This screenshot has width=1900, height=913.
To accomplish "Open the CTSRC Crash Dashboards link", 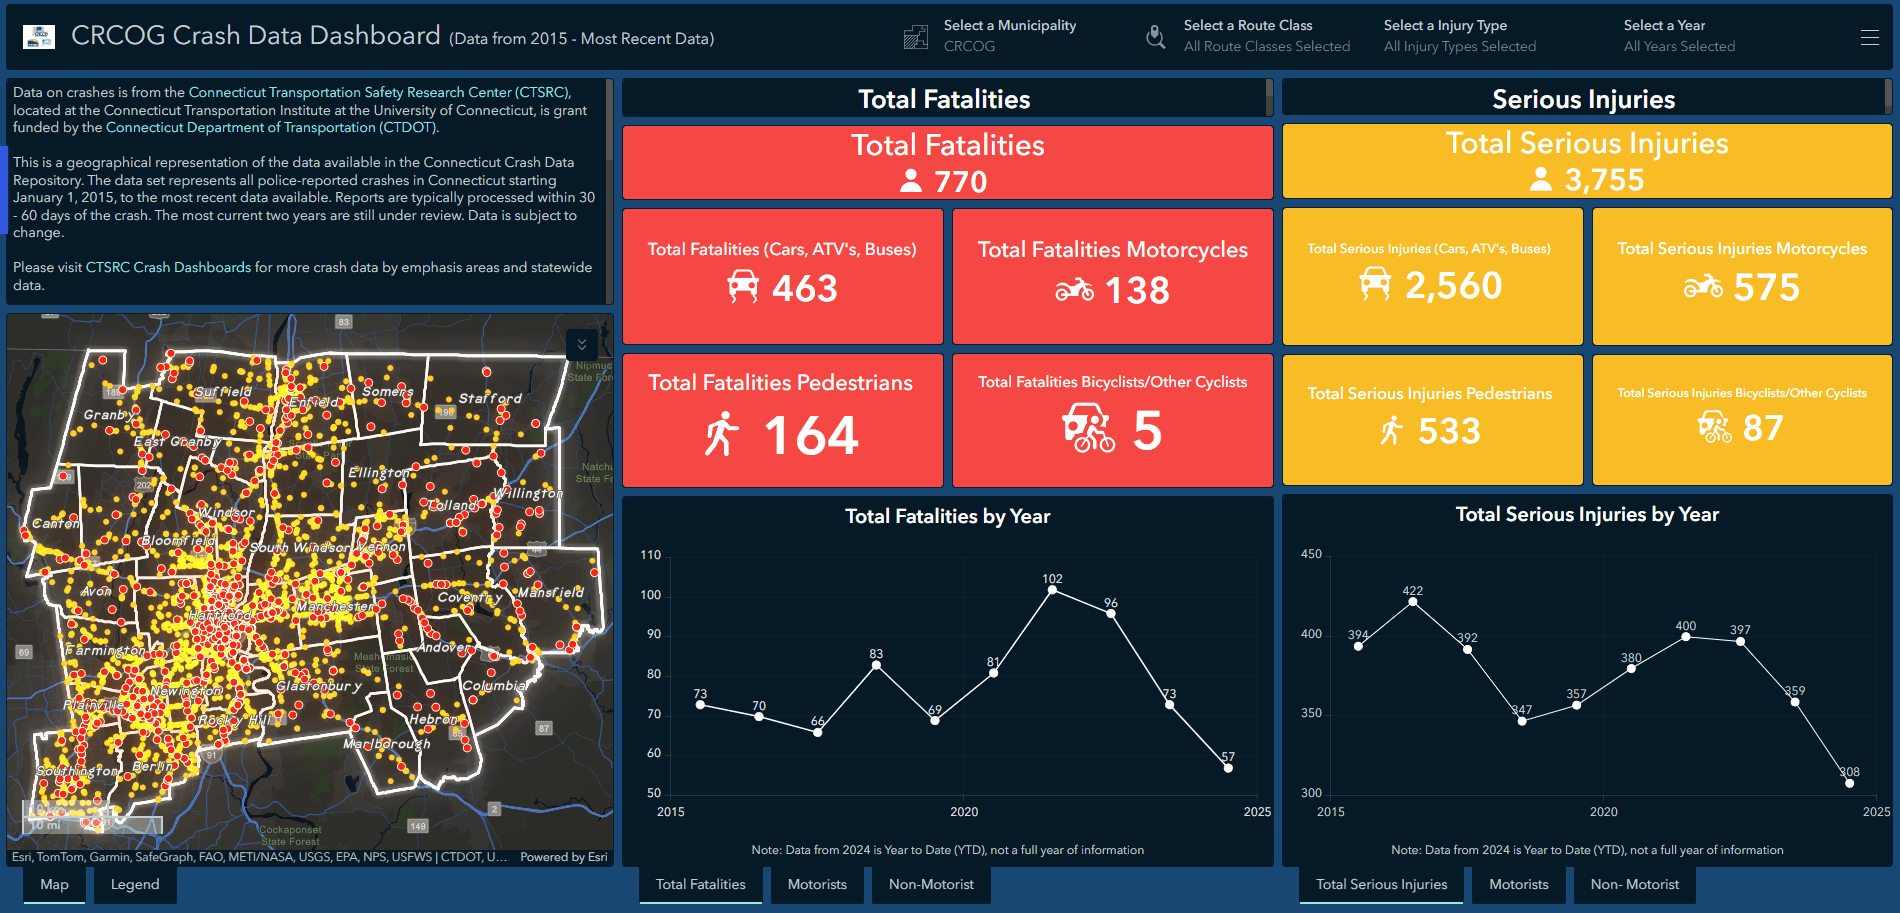I will coord(168,267).
